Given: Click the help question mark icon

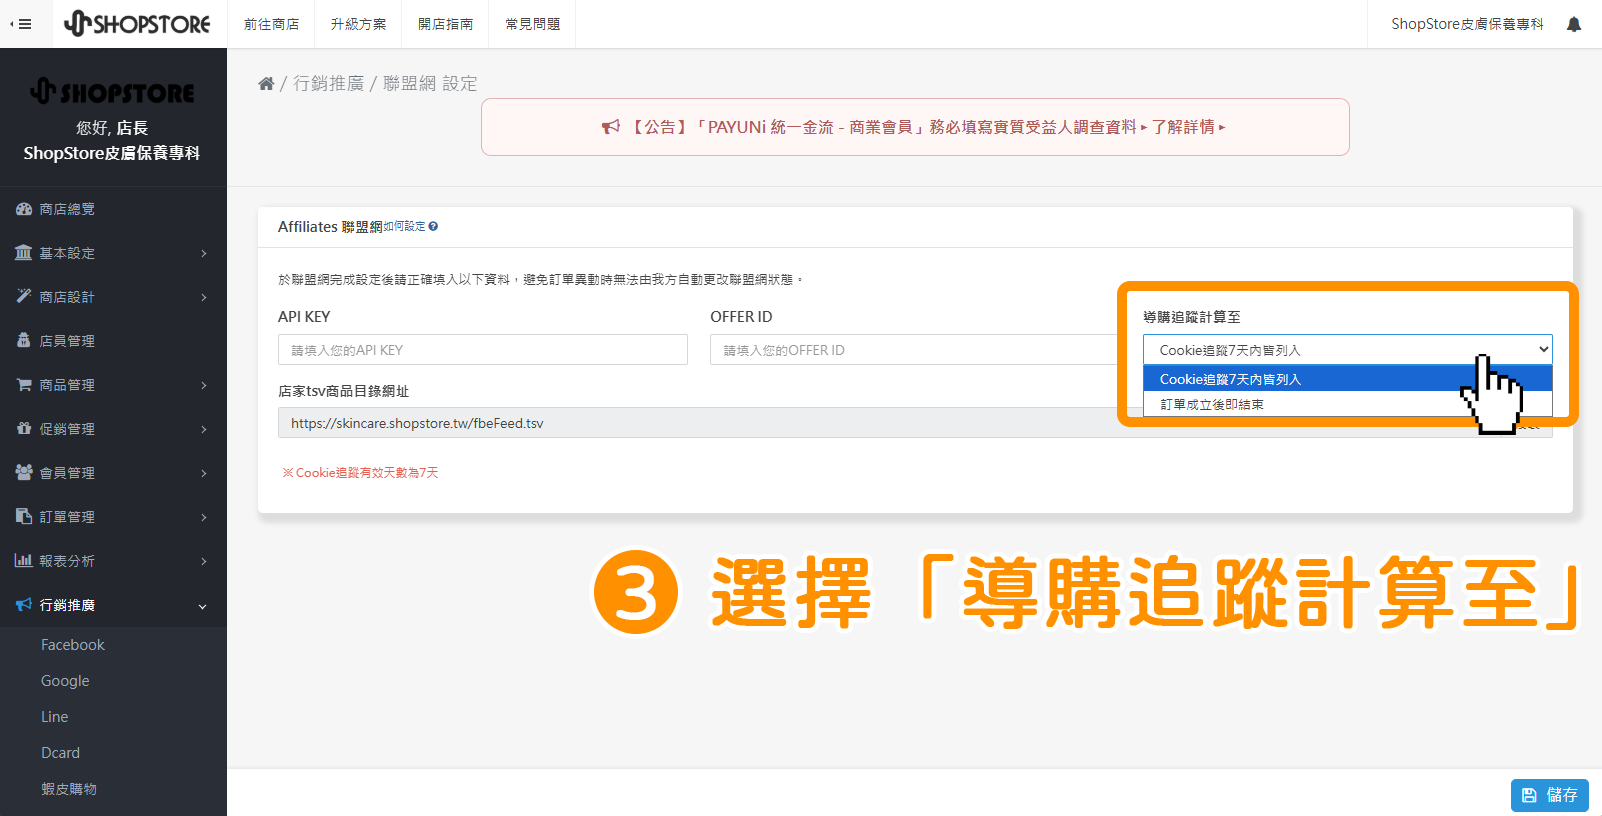Looking at the screenshot, I should click(x=433, y=227).
